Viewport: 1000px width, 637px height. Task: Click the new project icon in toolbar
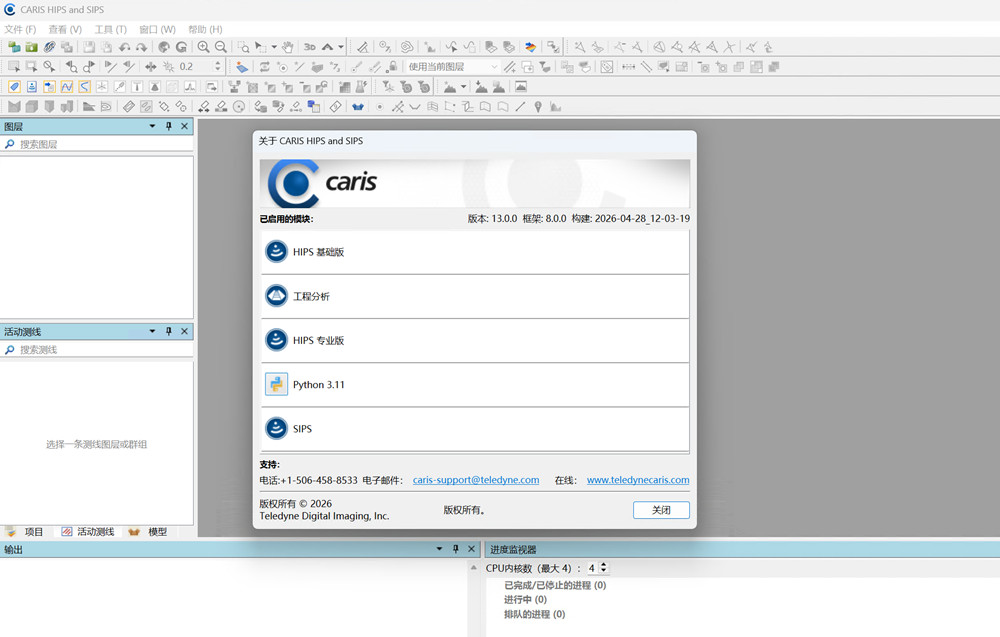tap(14, 47)
